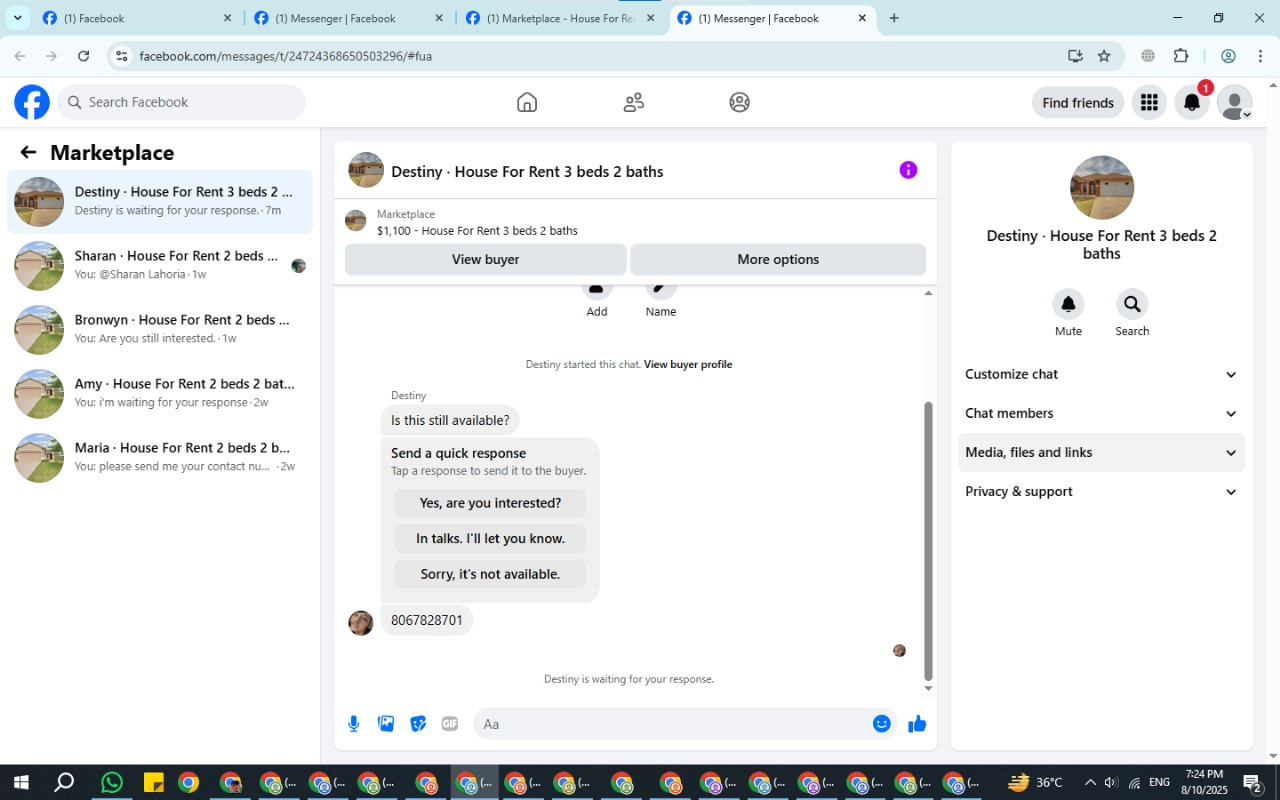Open Chrome tab search dropdown
This screenshot has width=1280, height=800.
coord(17,18)
